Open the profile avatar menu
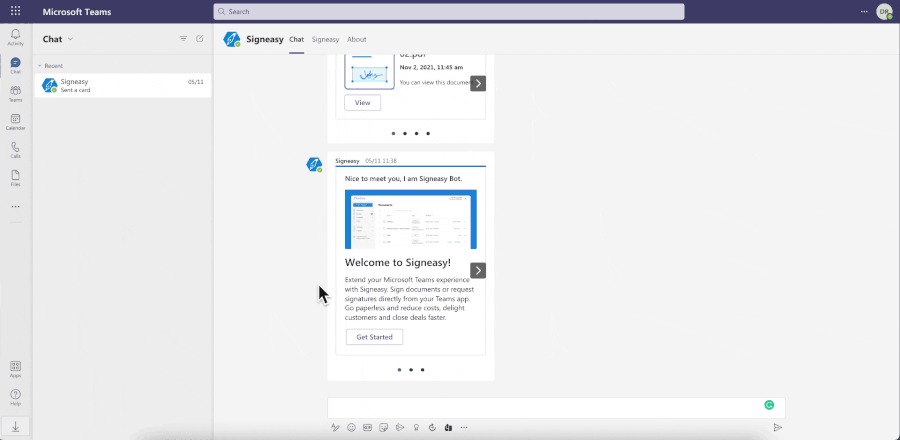900x440 pixels. coord(885,11)
